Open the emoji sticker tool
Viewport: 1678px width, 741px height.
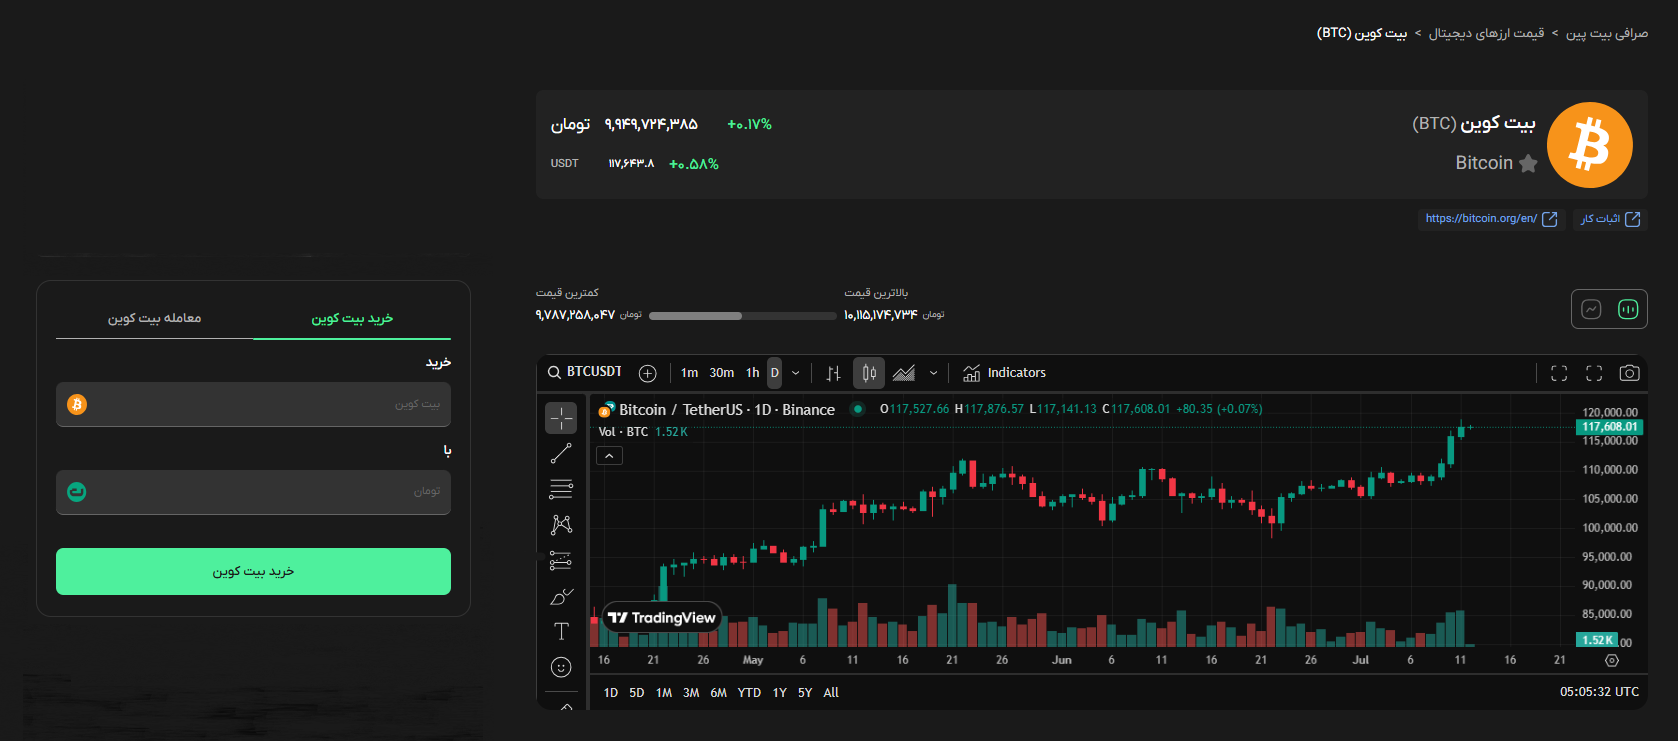tap(561, 667)
